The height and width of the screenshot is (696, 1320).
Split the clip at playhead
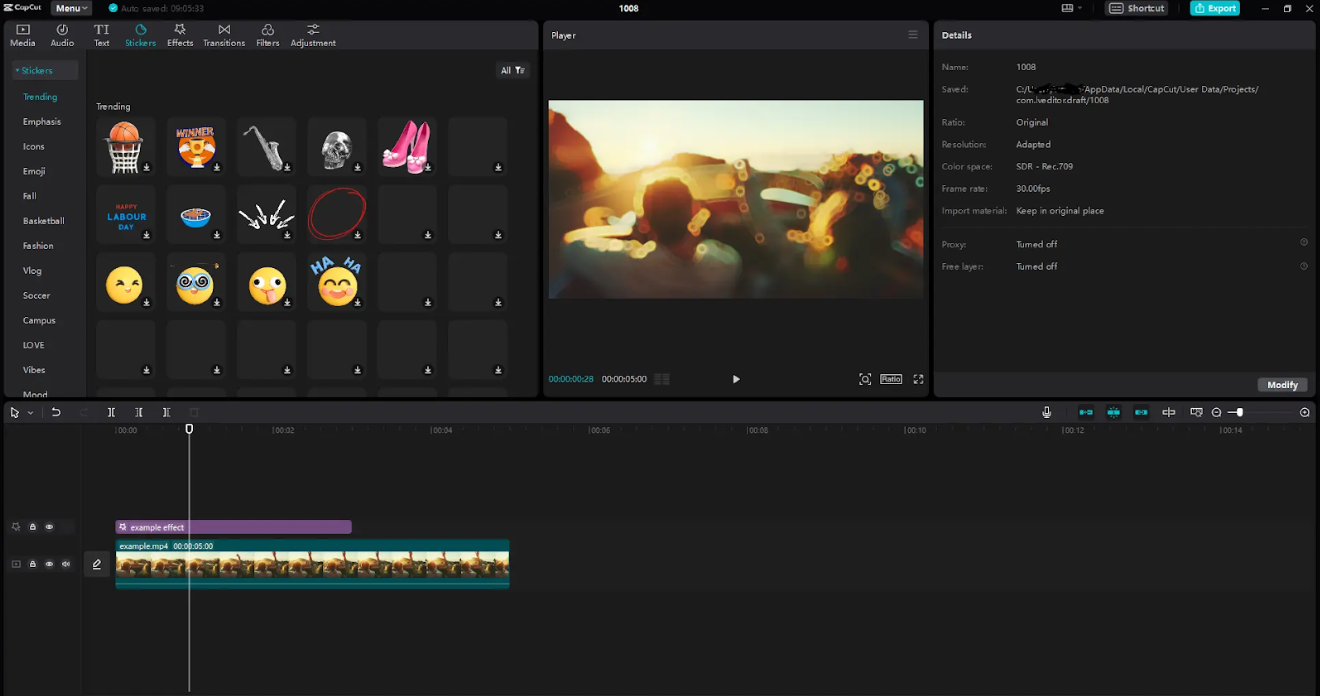[111, 413]
